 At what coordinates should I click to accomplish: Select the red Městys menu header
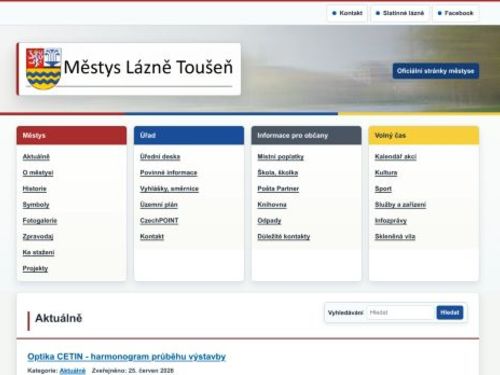click(71, 135)
